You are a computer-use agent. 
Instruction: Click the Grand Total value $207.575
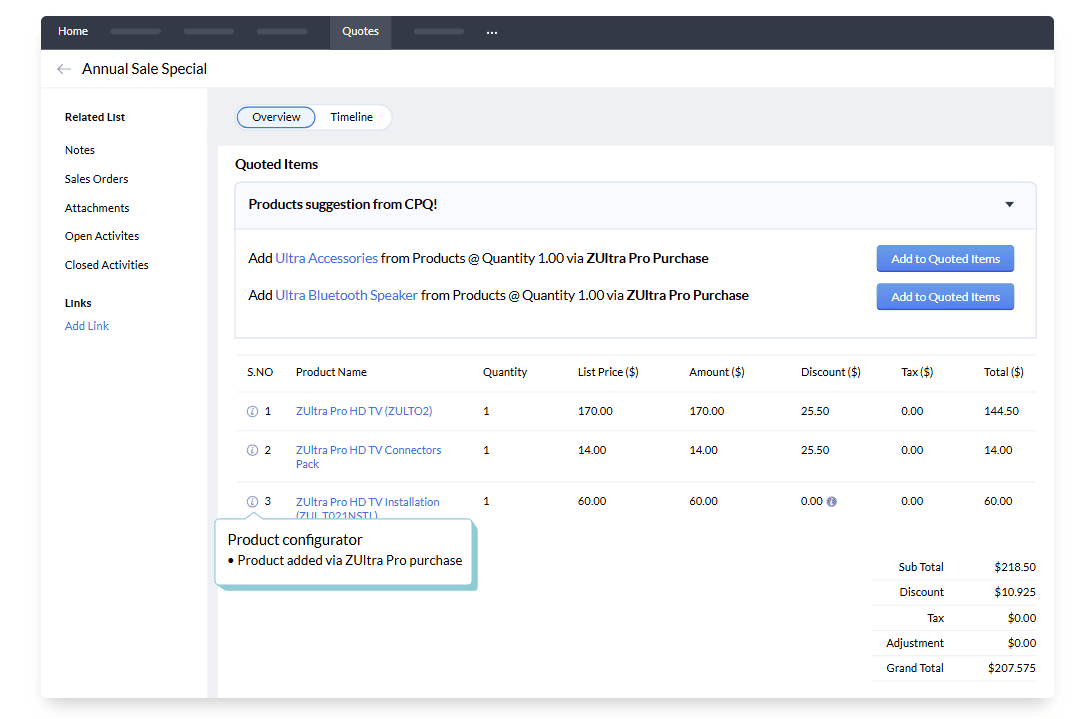1011,668
